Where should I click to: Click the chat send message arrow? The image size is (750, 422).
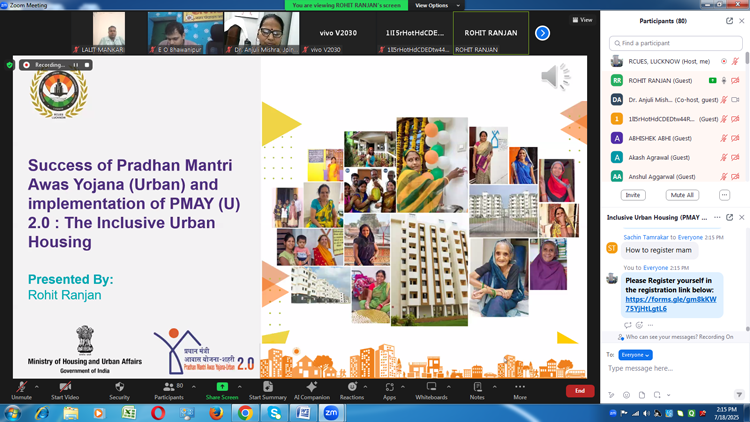pyautogui.click(x=739, y=395)
